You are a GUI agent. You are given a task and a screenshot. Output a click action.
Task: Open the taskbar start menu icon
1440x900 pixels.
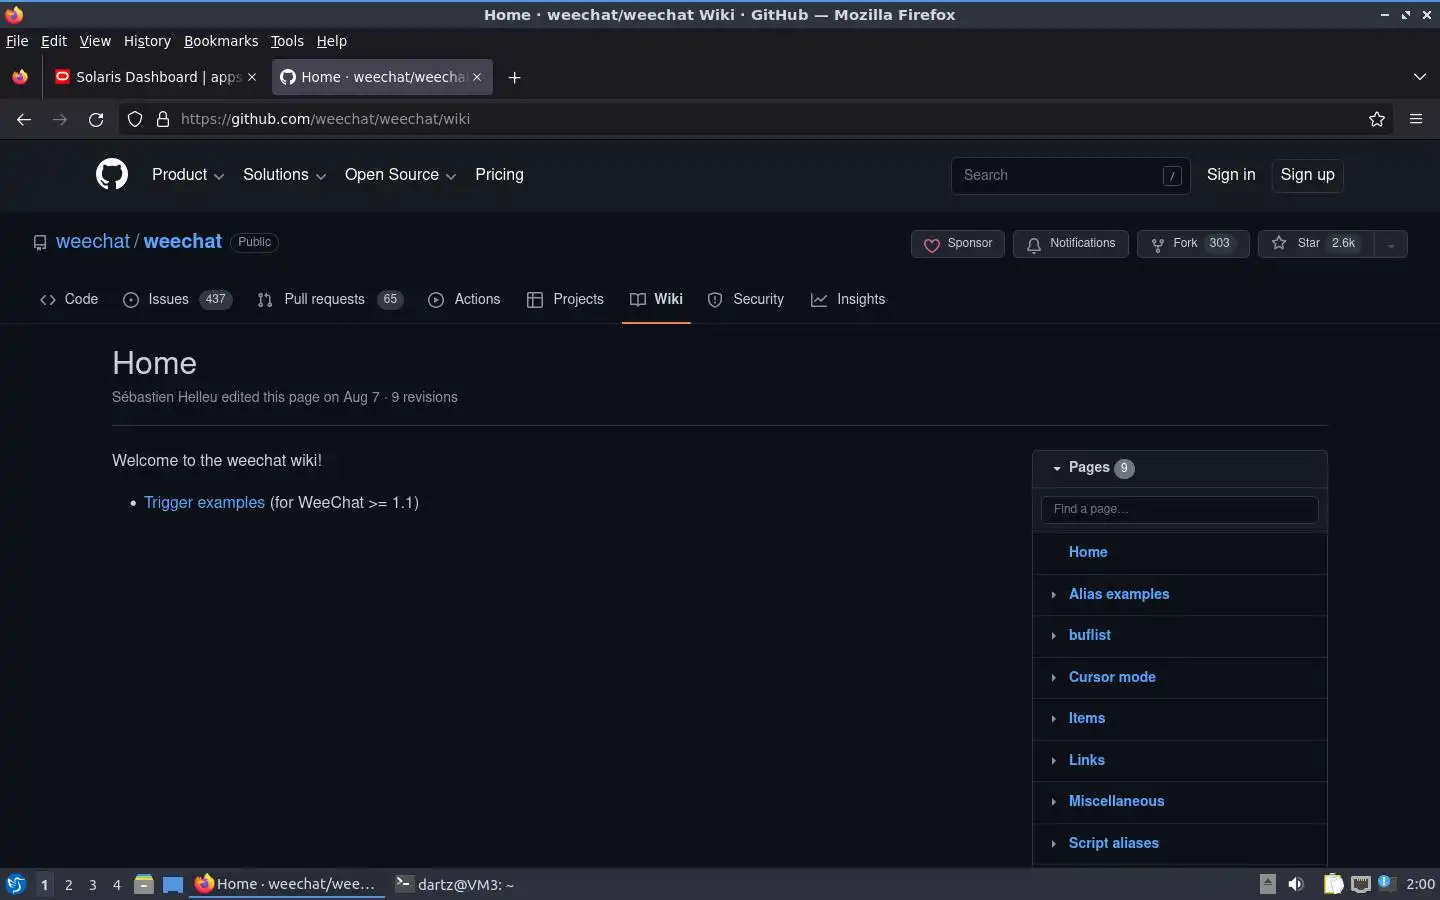click(x=16, y=884)
